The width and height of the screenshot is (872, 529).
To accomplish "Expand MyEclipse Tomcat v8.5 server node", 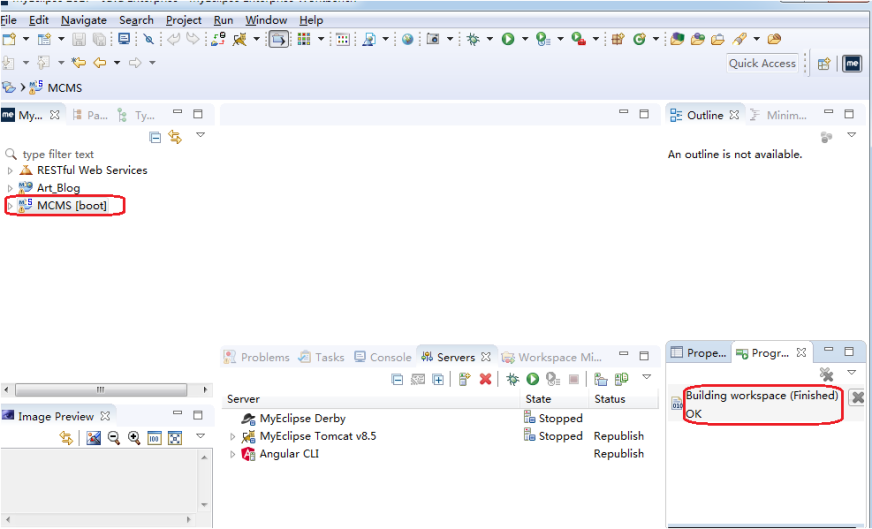I will [232, 437].
